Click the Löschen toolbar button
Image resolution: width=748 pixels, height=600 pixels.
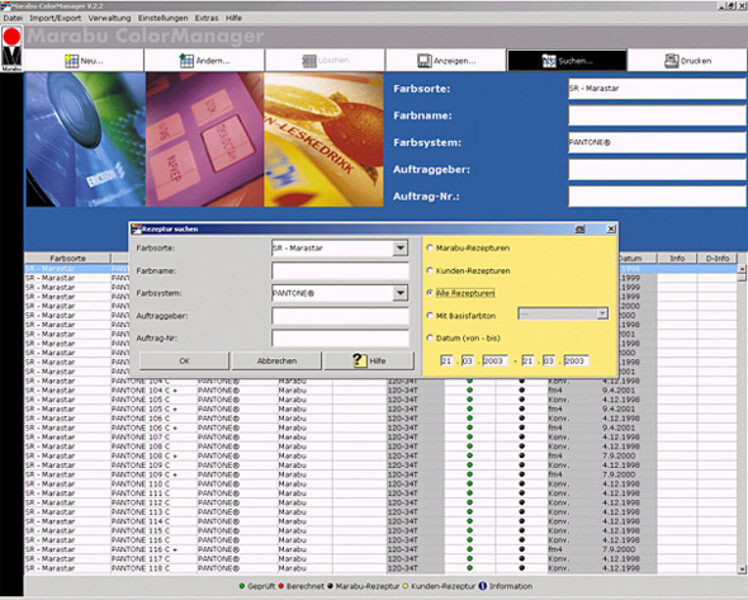click(x=325, y=61)
